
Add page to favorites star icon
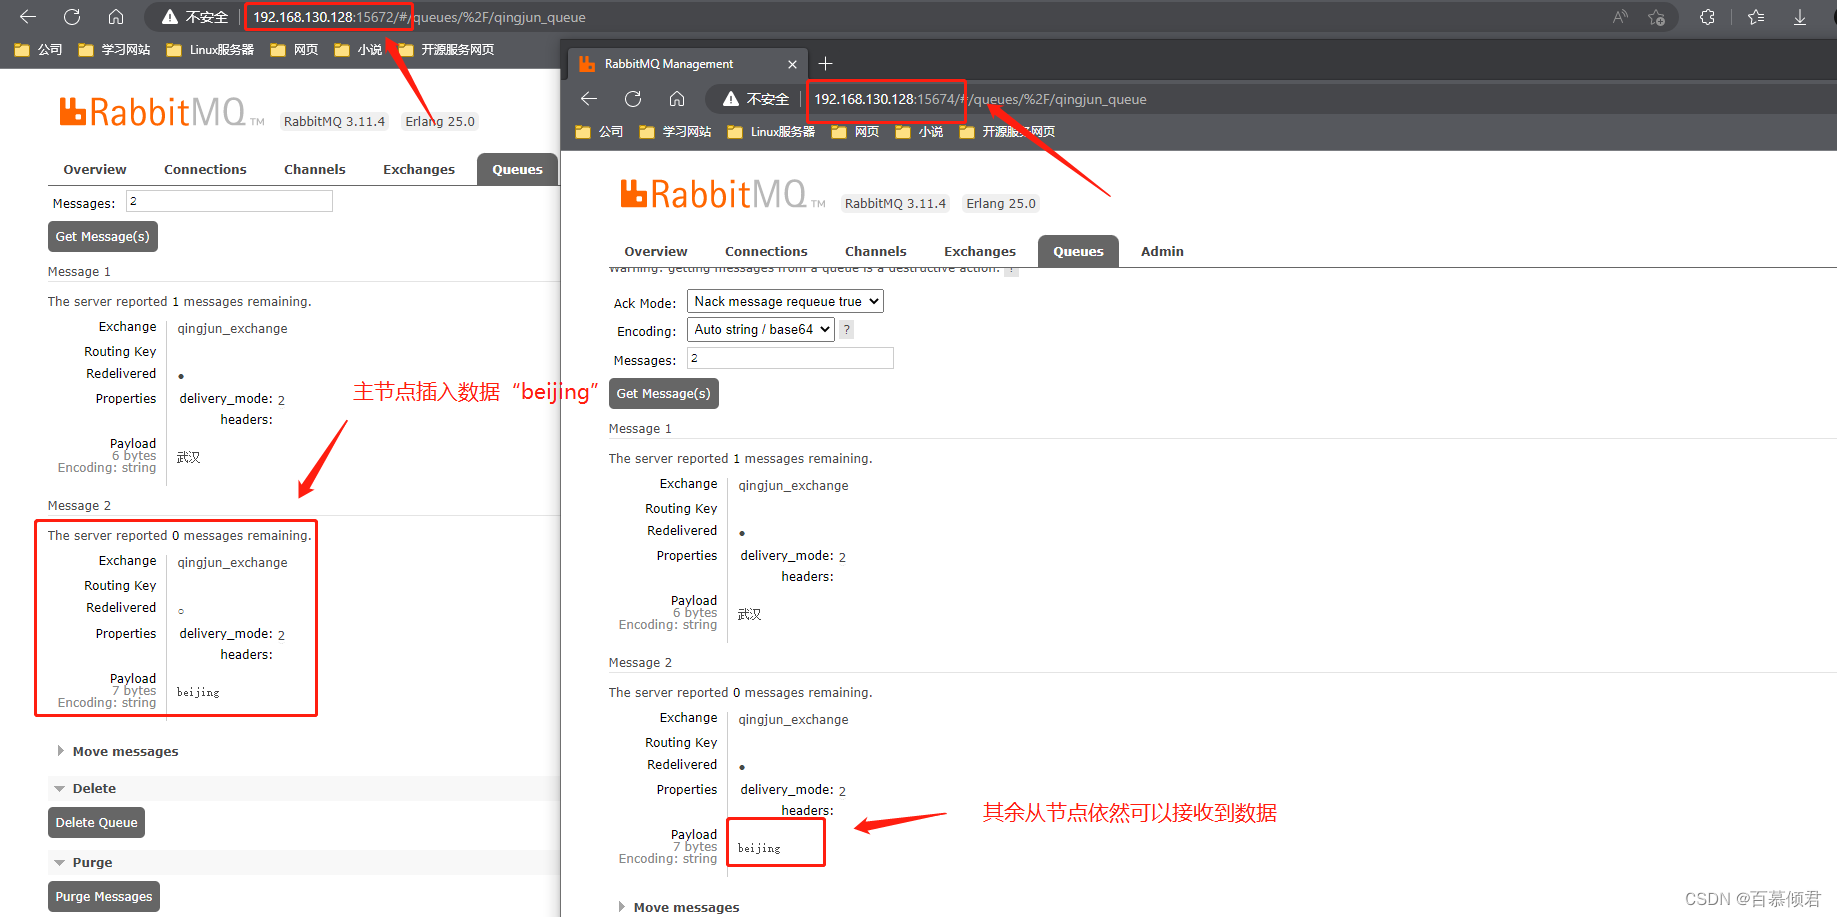(1657, 17)
